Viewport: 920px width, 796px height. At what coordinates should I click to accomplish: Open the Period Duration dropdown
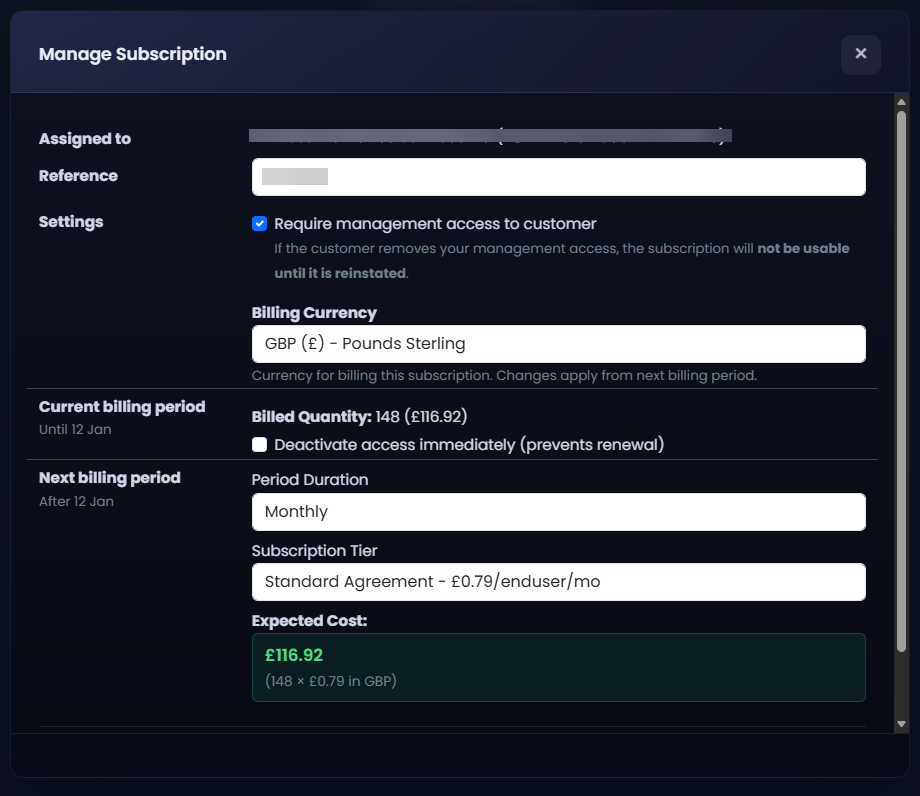point(559,512)
